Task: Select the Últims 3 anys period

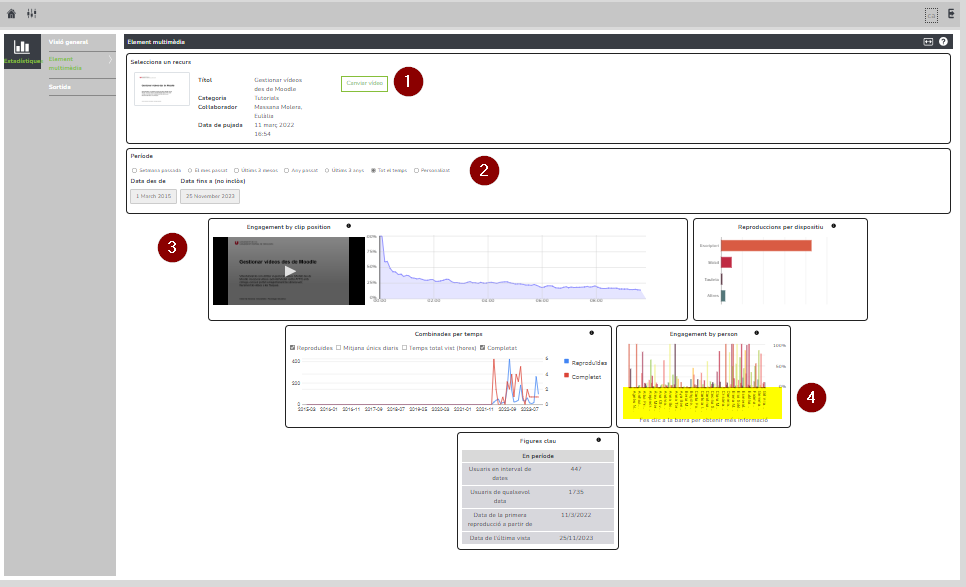Action: [327, 171]
